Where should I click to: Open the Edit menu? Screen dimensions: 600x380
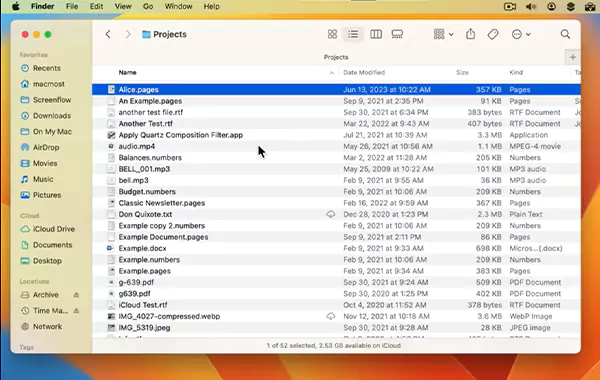click(96, 7)
